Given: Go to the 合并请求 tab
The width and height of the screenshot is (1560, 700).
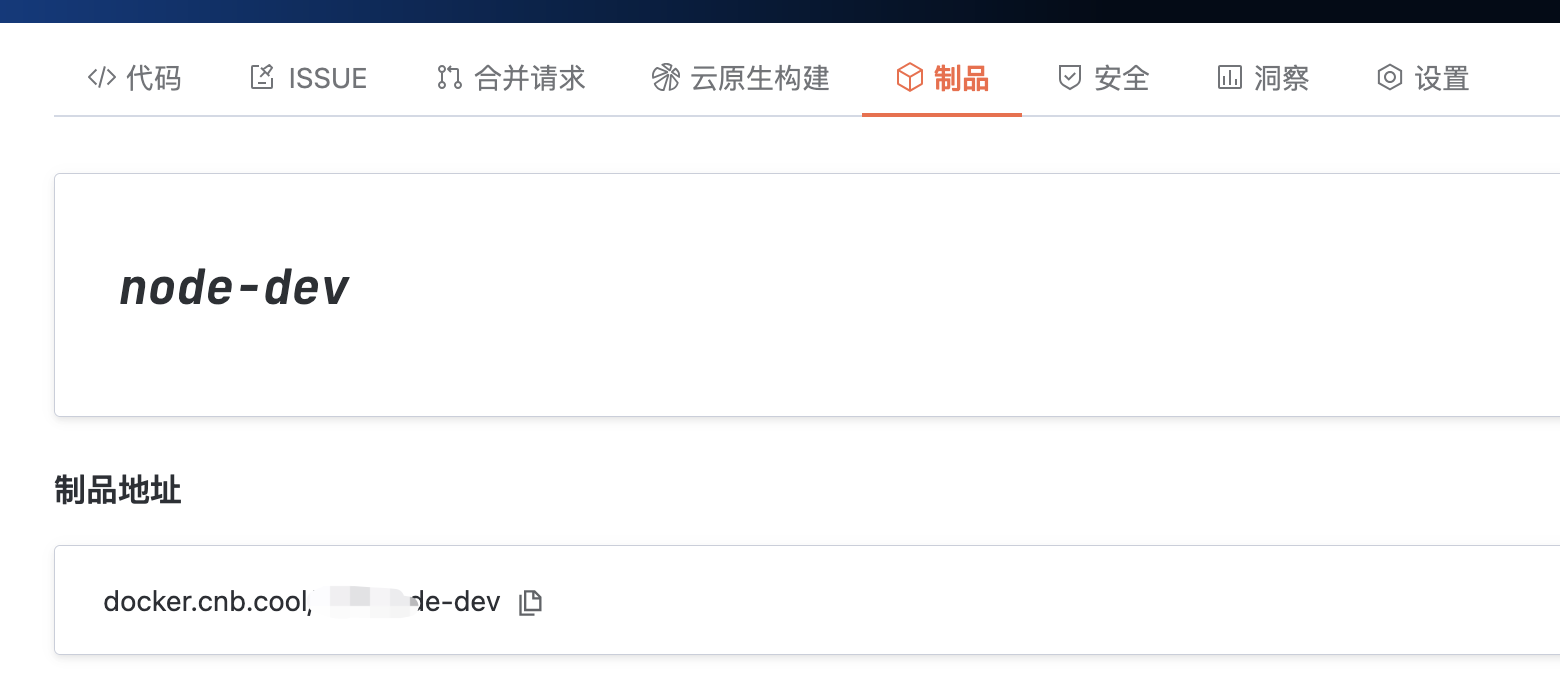Looking at the screenshot, I should [x=530, y=78].
